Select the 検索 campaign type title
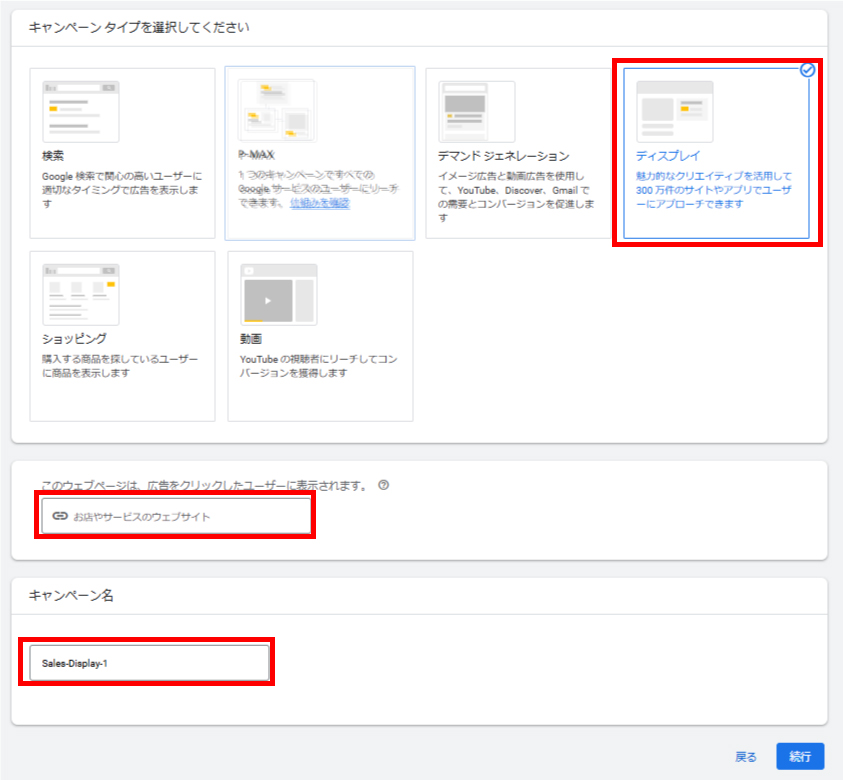The image size is (843, 780). coord(55,157)
